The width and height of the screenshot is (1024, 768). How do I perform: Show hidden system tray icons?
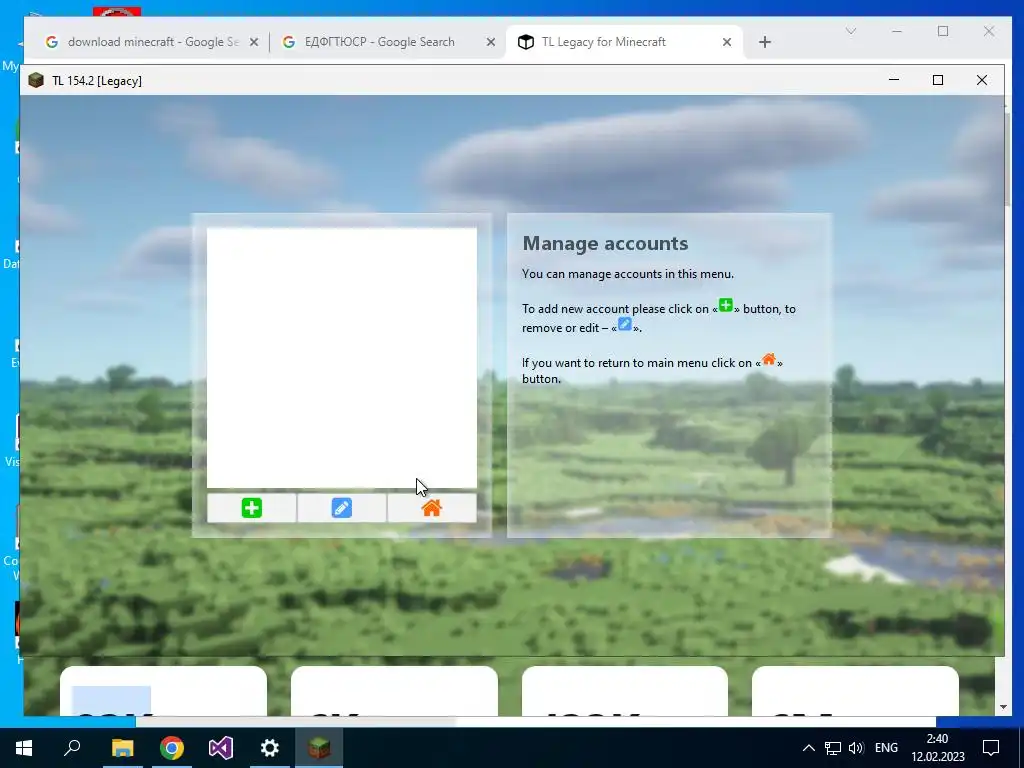(x=808, y=748)
